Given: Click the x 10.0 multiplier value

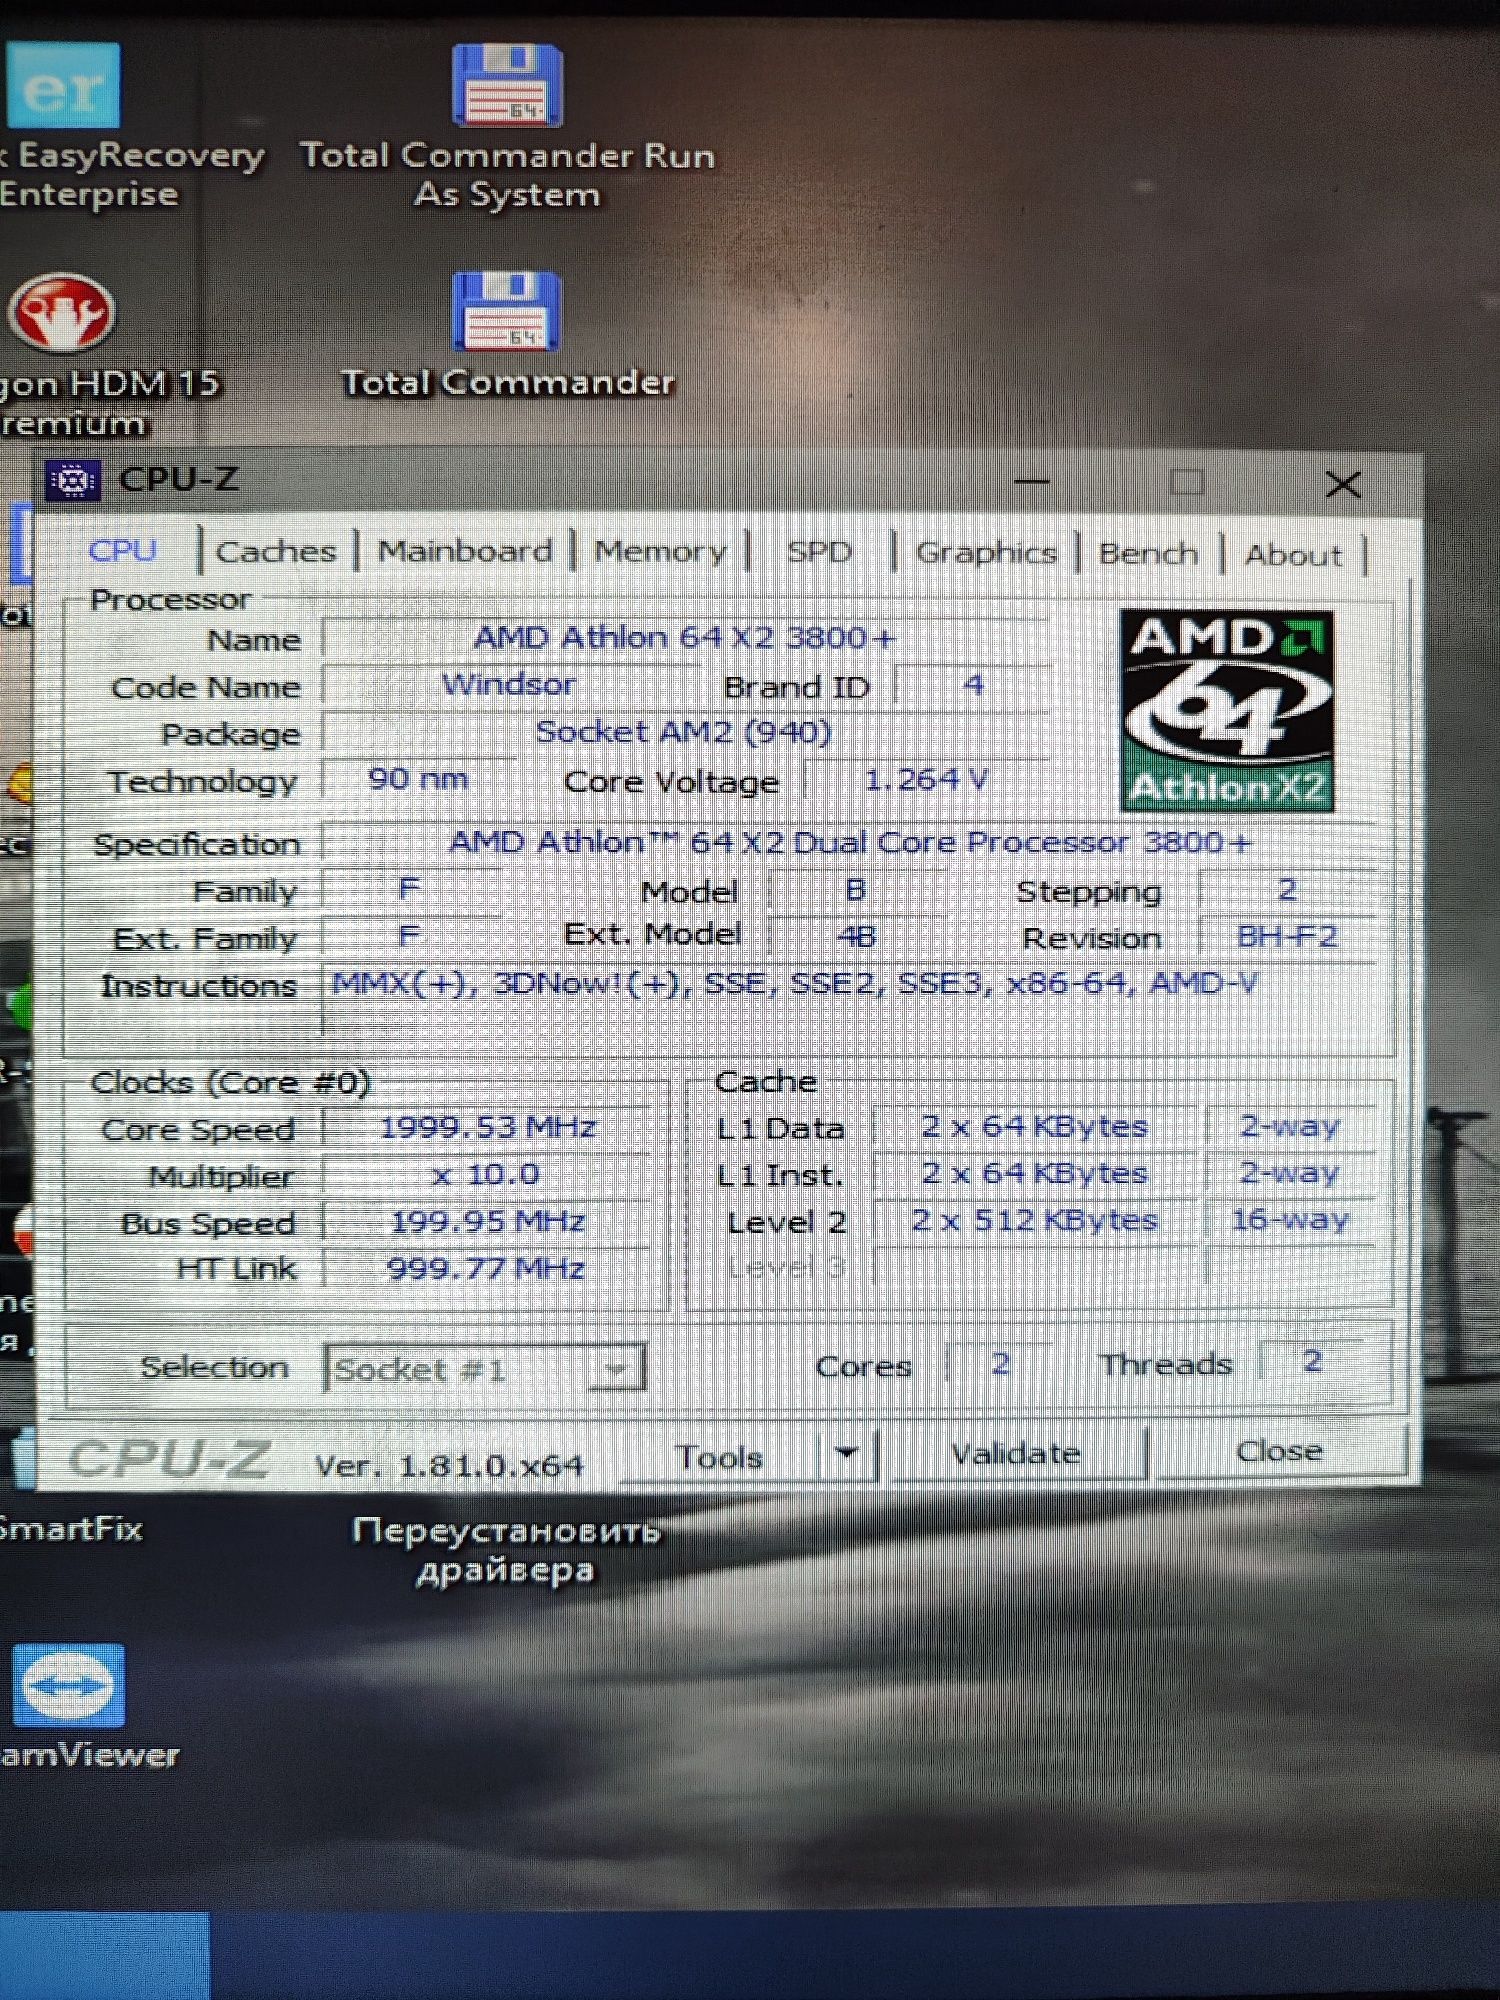Looking at the screenshot, I should 488,1174.
